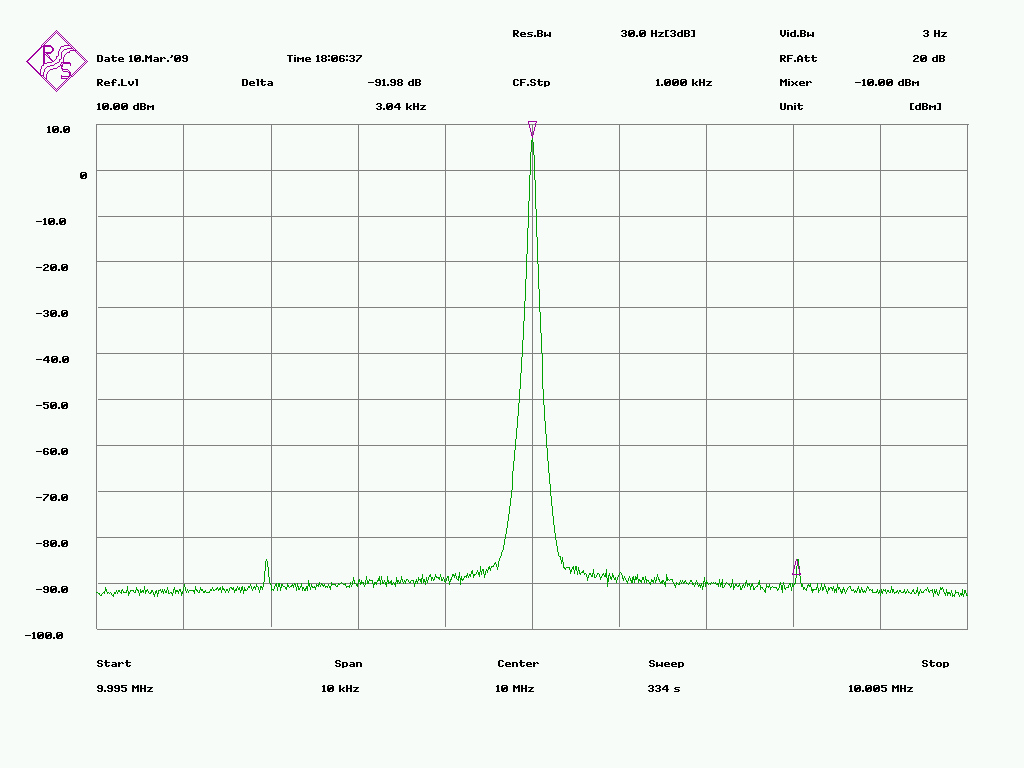Click the -60.0 y-axis label
The height and width of the screenshot is (768, 1024).
click(52, 452)
